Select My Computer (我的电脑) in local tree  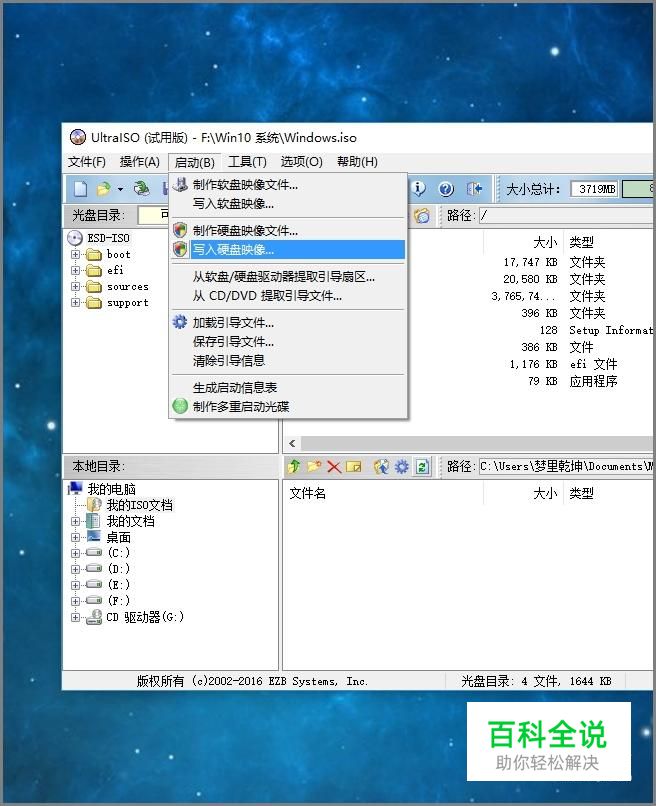(x=112, y=489)
